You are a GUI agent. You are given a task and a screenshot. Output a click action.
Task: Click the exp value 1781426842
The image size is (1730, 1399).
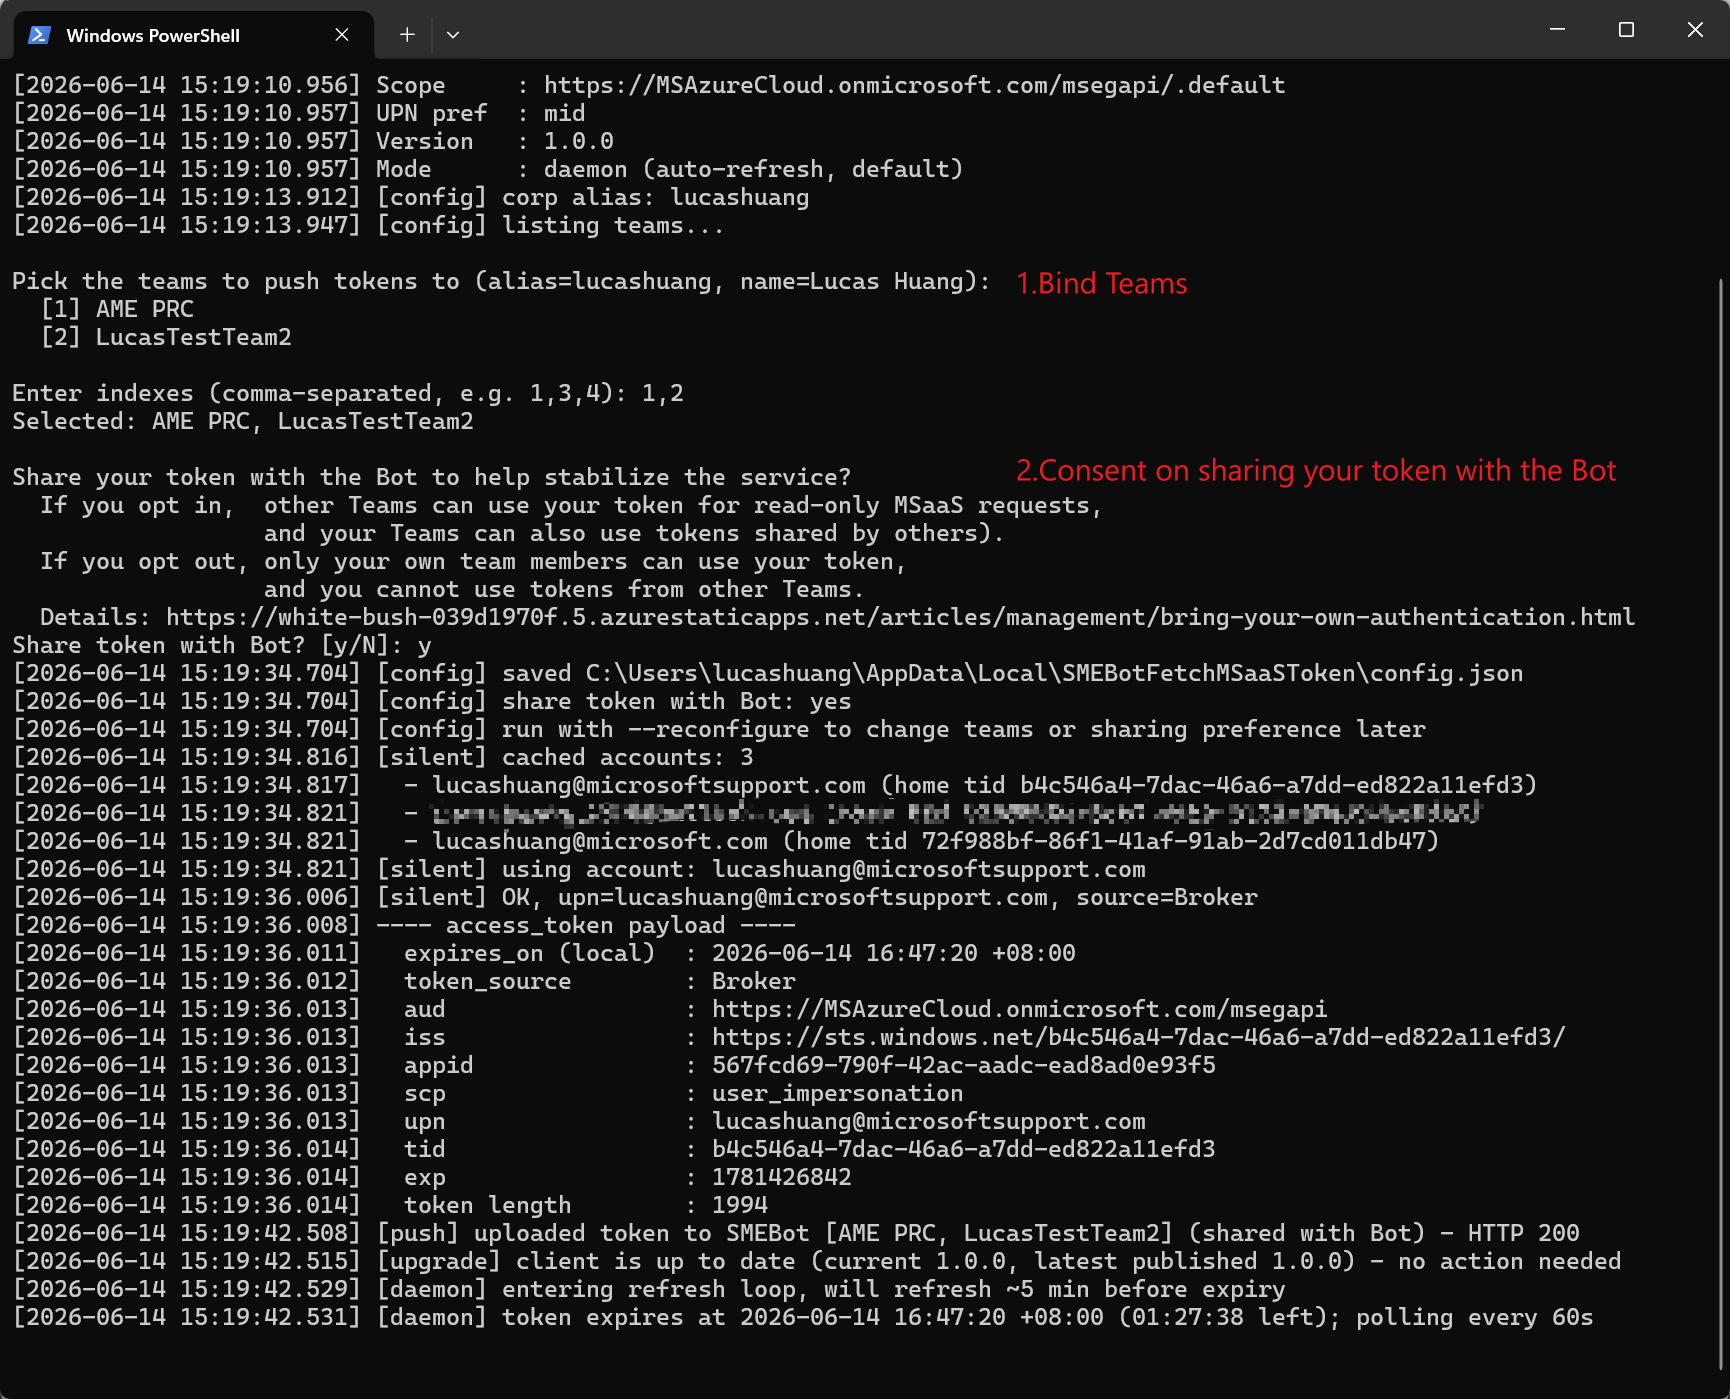[x=782, y=1177]
